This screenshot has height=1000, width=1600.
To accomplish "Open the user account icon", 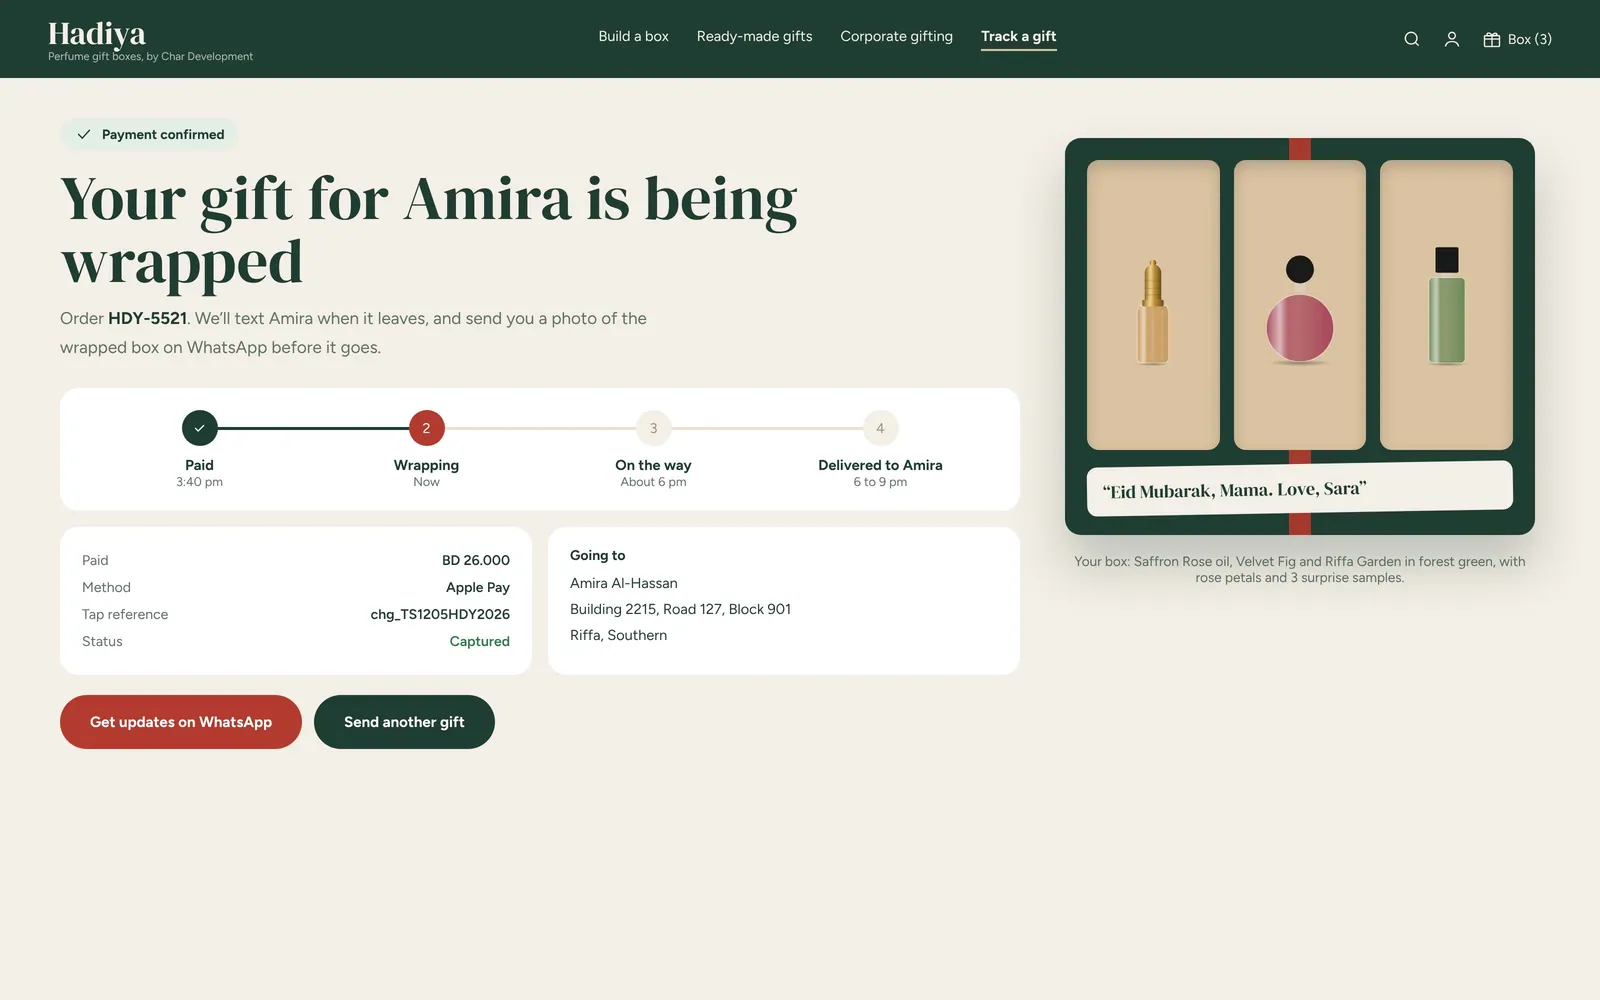I will (1451, 39).
